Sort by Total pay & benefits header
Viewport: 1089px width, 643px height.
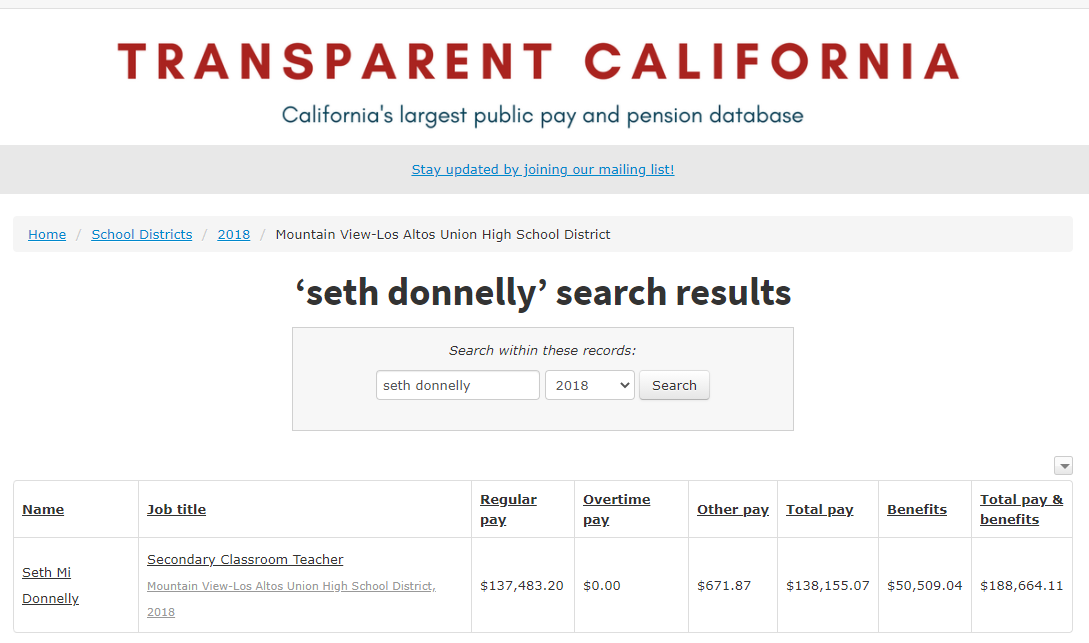pos(1020,509)
